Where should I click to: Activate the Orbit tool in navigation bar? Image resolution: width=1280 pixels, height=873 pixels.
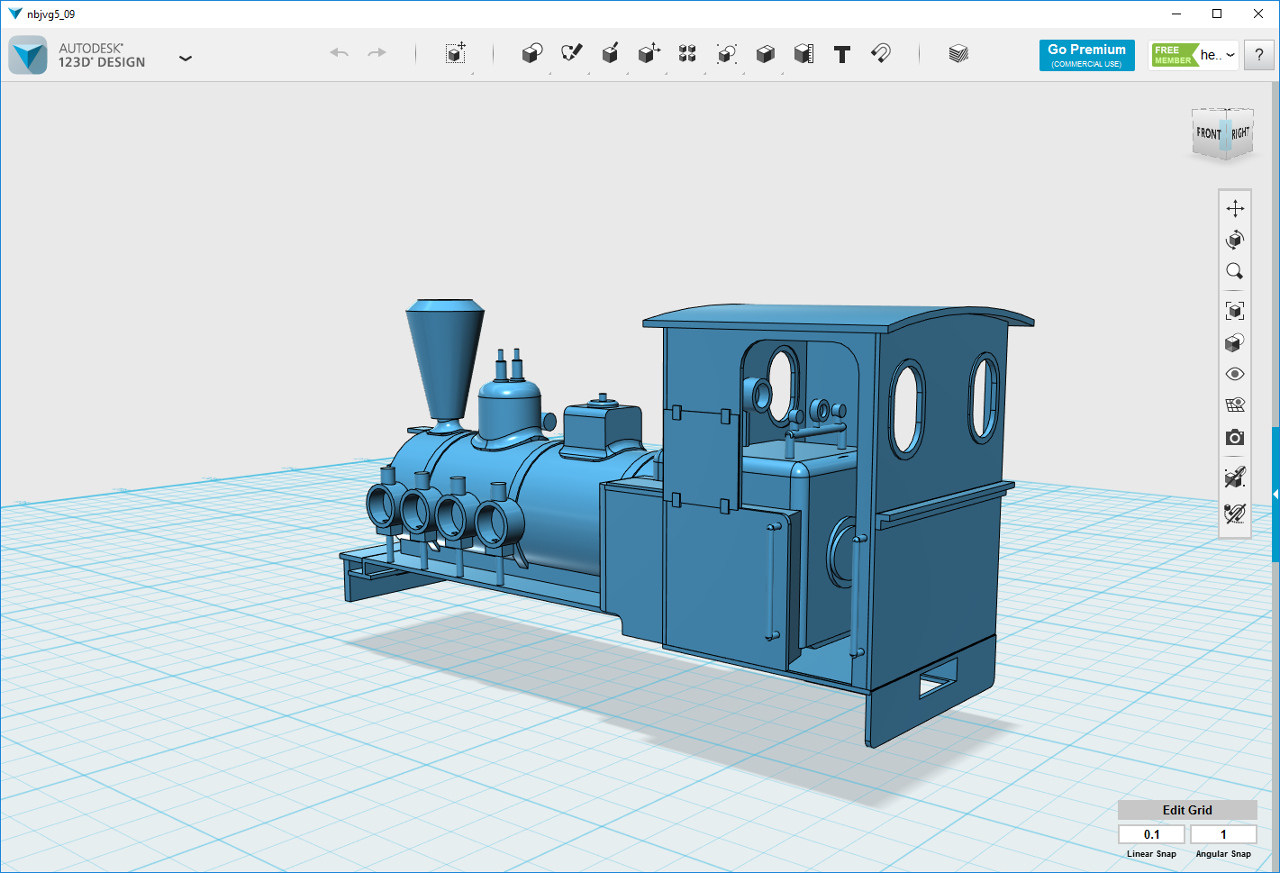click(x=1235, y=239)
